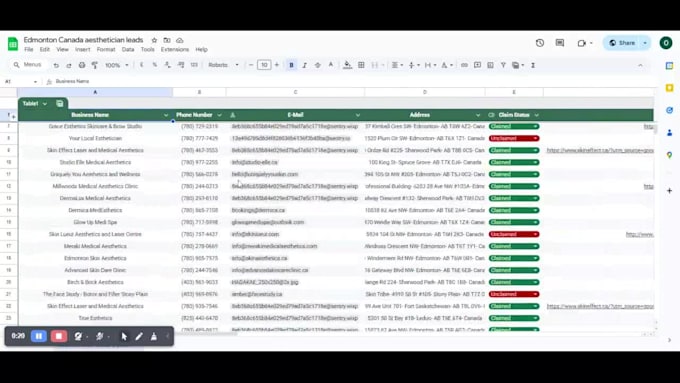Change Your Local Esthetician Unclaimed status chip
Viewport: 680px width, 383px height.
tap(514, 138)
